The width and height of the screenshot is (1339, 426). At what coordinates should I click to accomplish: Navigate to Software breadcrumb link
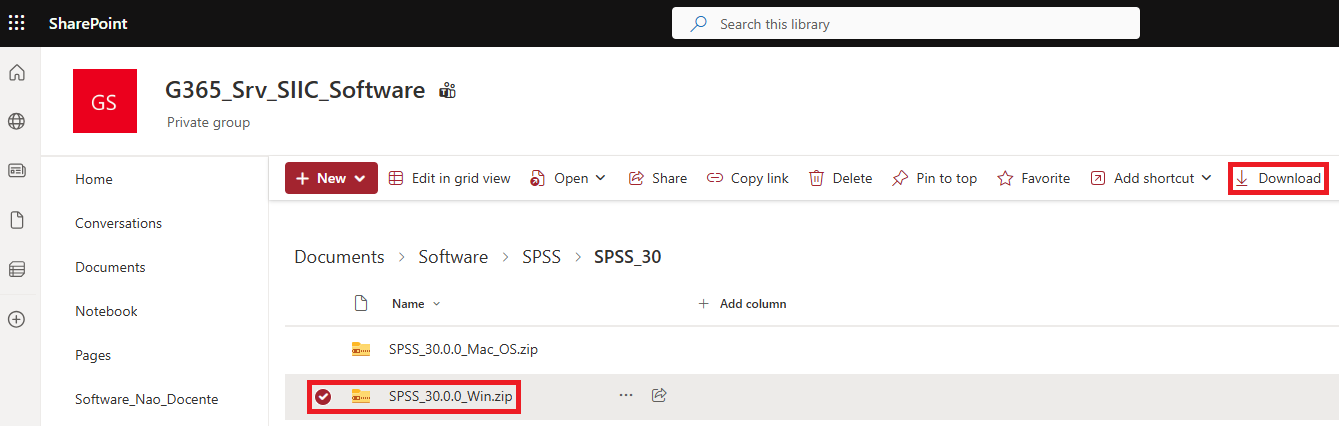tap(453, 257)
